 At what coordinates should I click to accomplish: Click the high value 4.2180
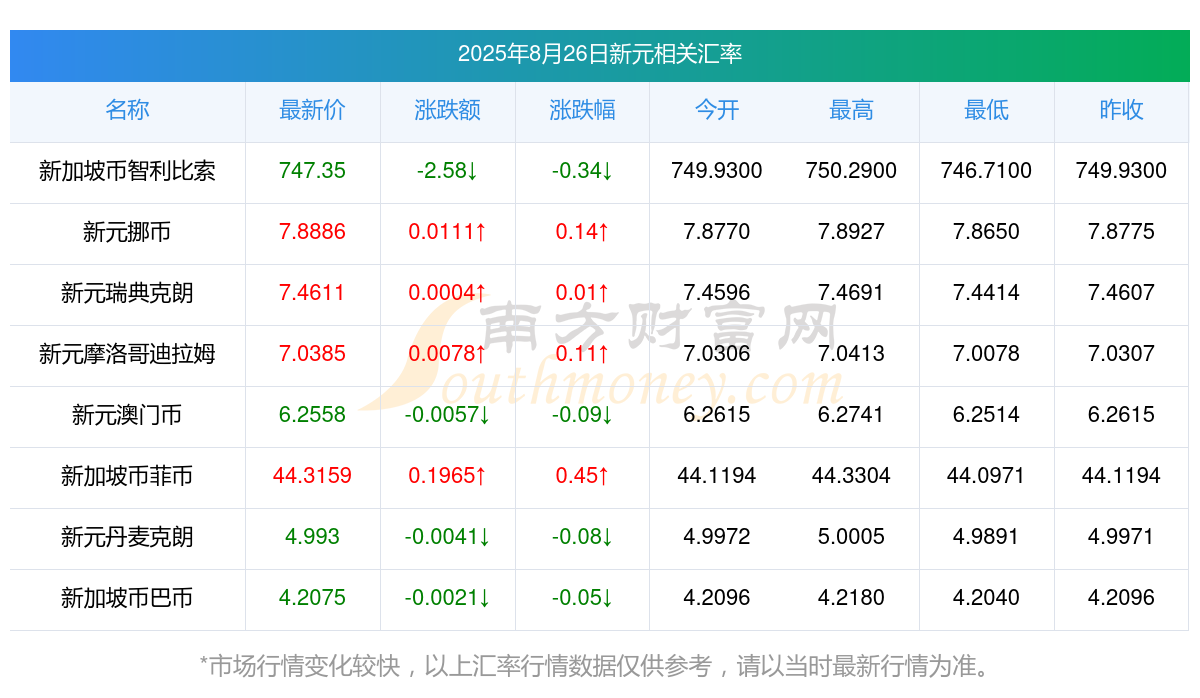(851, 598)
